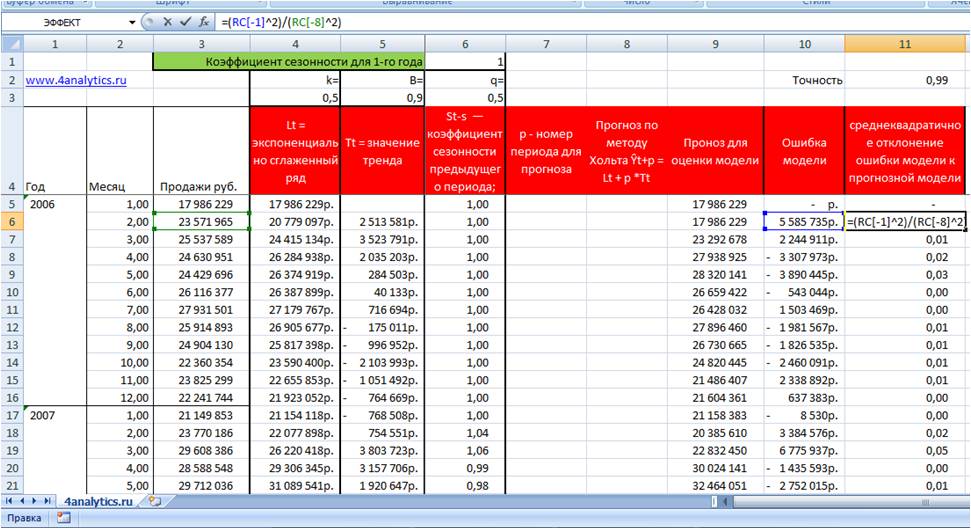Select deviation cell 0,05
971x529 pixels.
pyautogui.click(x=905, y=450)
